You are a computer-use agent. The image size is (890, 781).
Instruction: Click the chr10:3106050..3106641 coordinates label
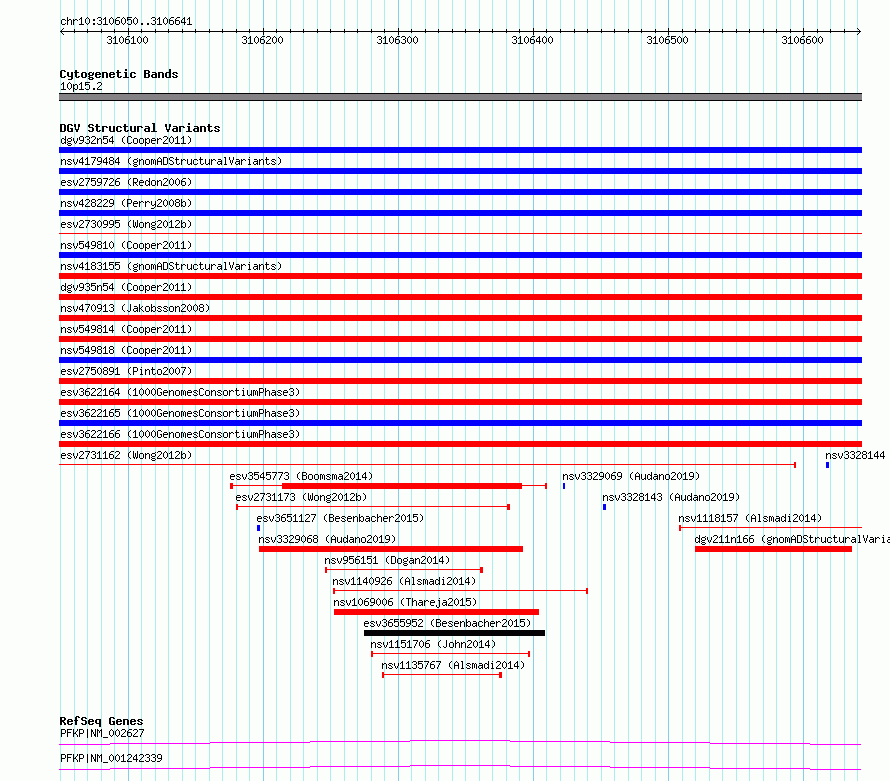pos(126,22)
